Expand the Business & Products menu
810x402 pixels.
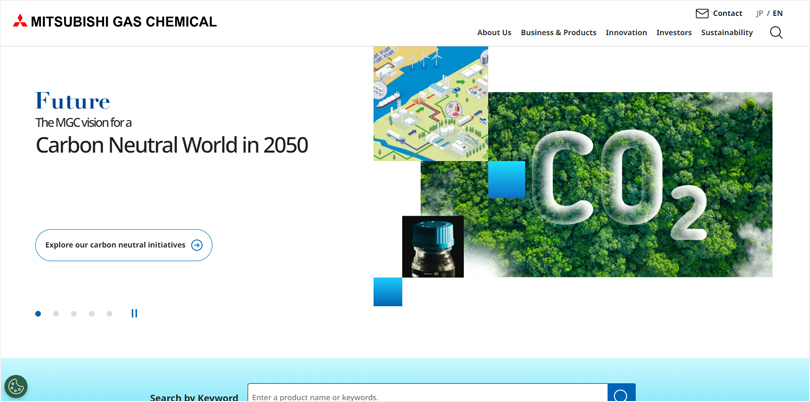coord(558,33)
